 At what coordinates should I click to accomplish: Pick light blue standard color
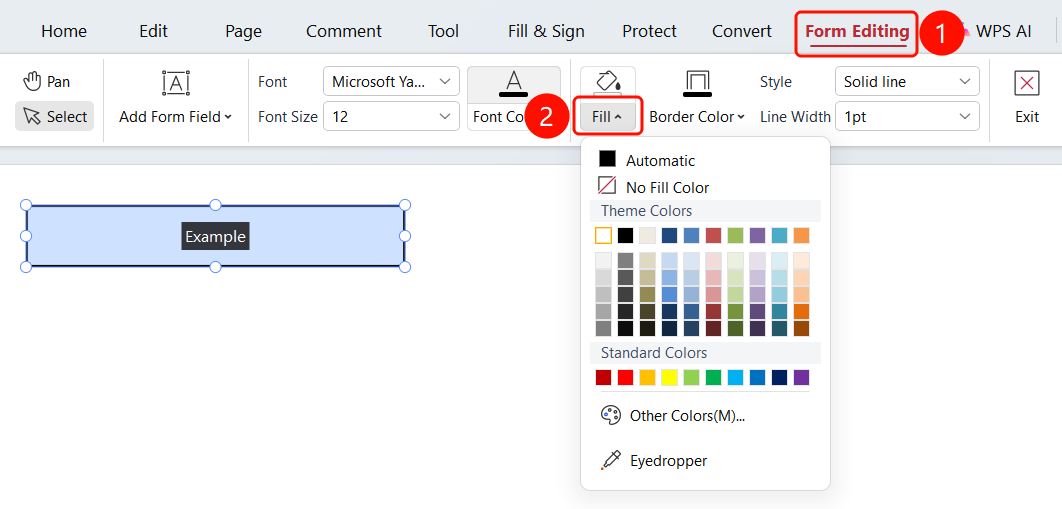point(736,378)
